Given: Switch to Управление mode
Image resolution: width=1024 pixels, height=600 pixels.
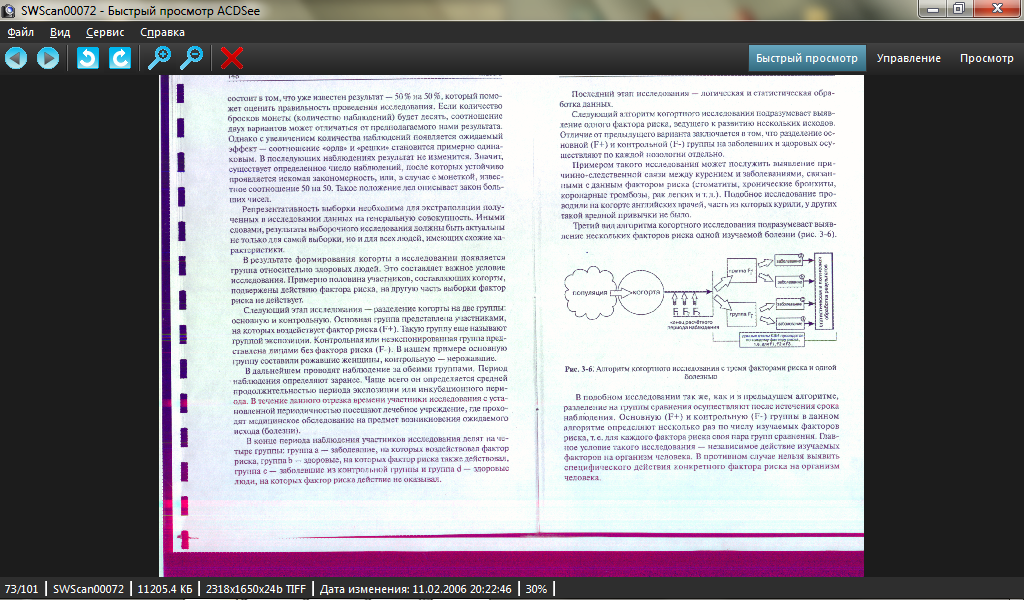Looking at the screenshot, I should 908,58.
